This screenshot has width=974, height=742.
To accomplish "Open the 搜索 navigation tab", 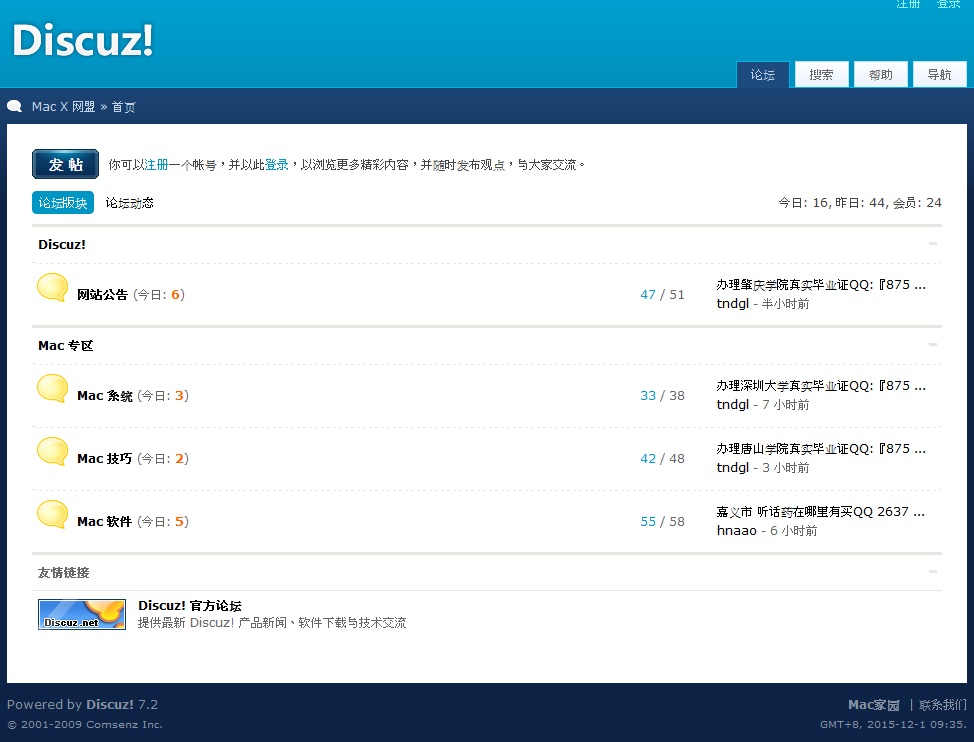I will pos(821,75).
